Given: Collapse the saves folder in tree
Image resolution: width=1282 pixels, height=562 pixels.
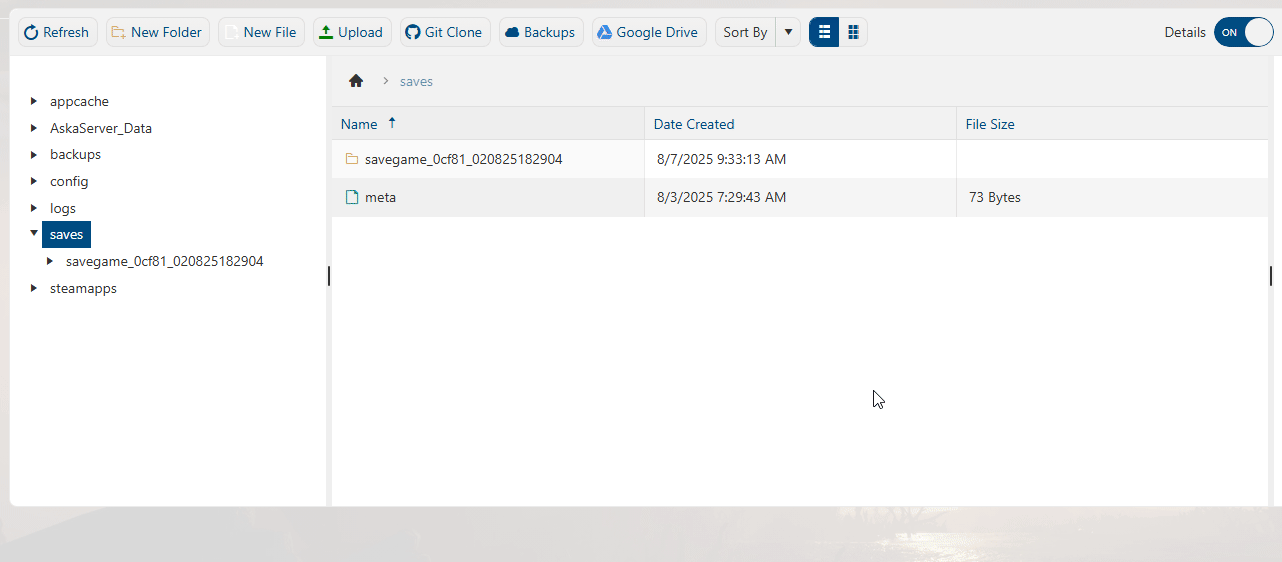Looking at the screenshot, I should (34, 234).
